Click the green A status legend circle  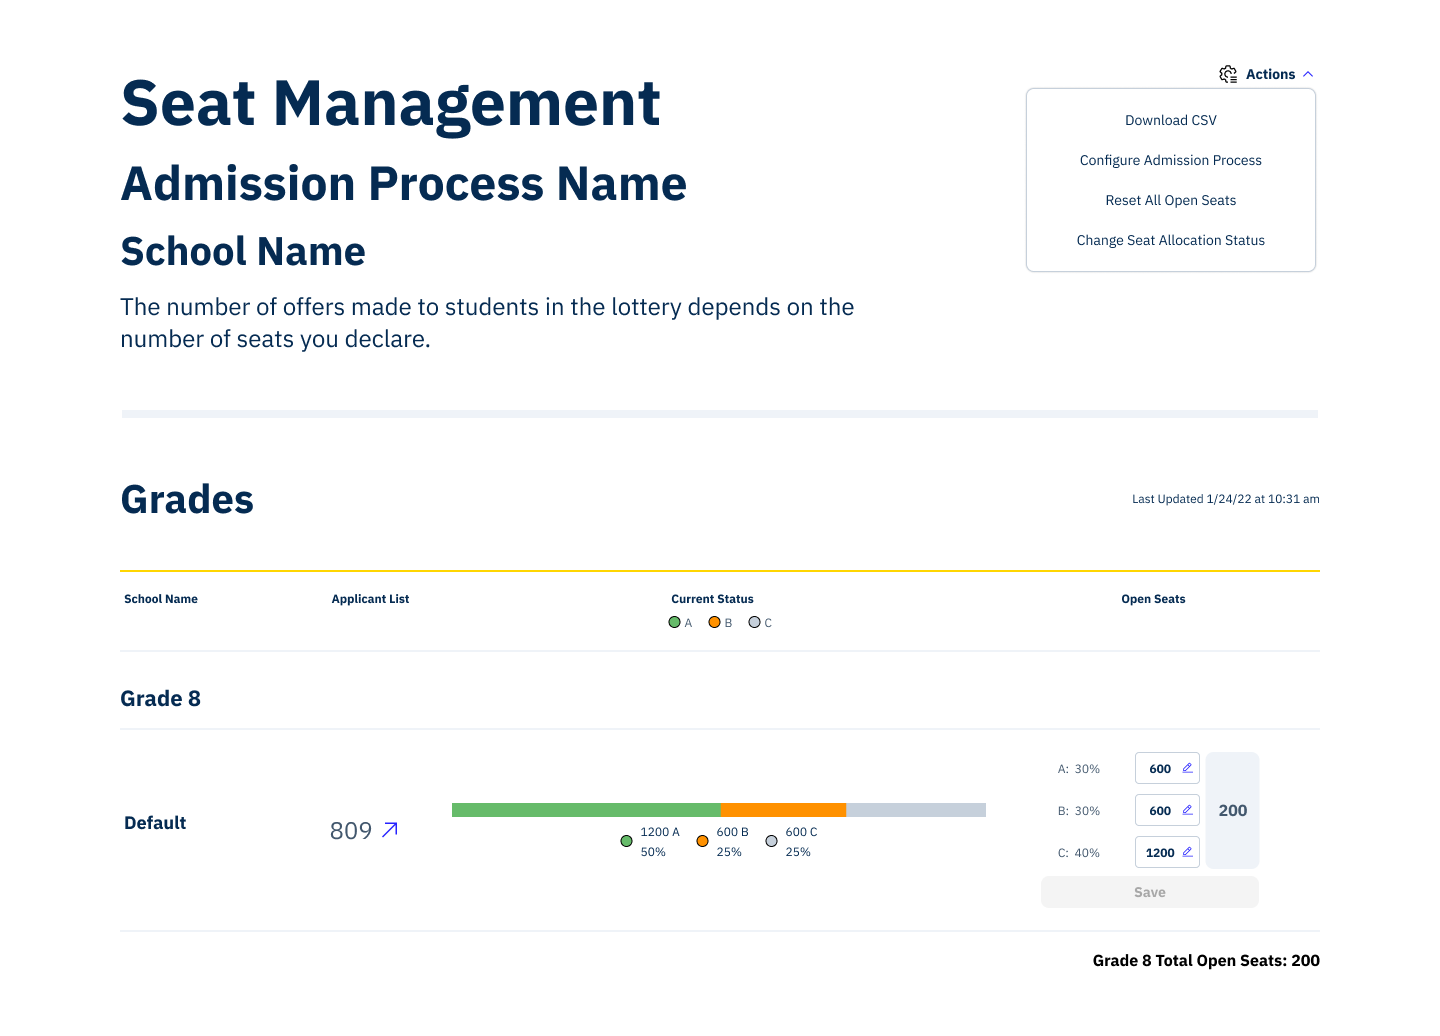point(675,622)
